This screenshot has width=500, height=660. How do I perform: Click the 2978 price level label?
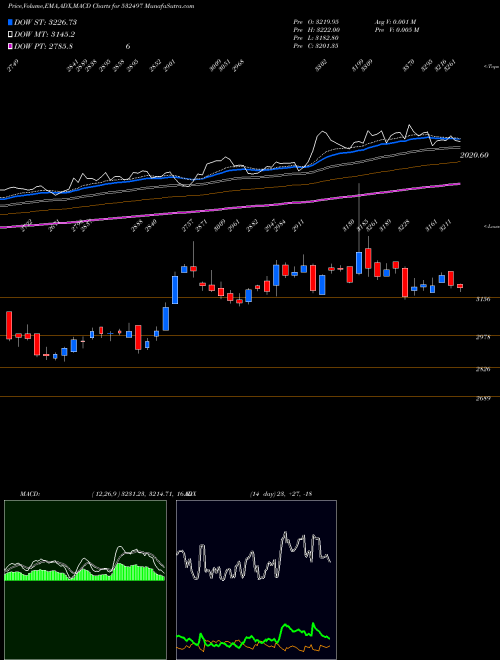pyautogui.click(x=483, y=337)
